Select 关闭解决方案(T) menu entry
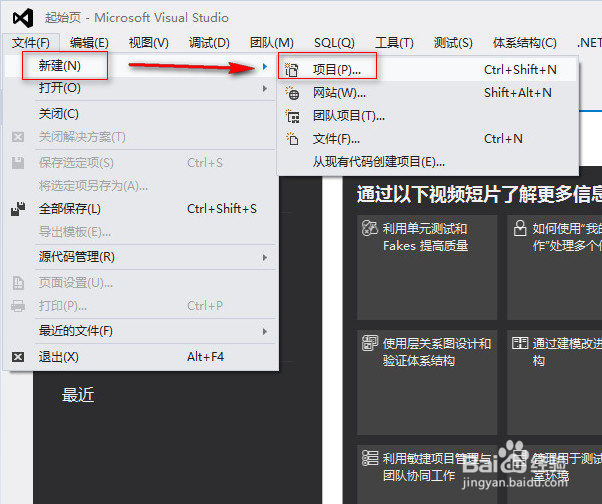 pyautogui.click(x=141, y=137)
